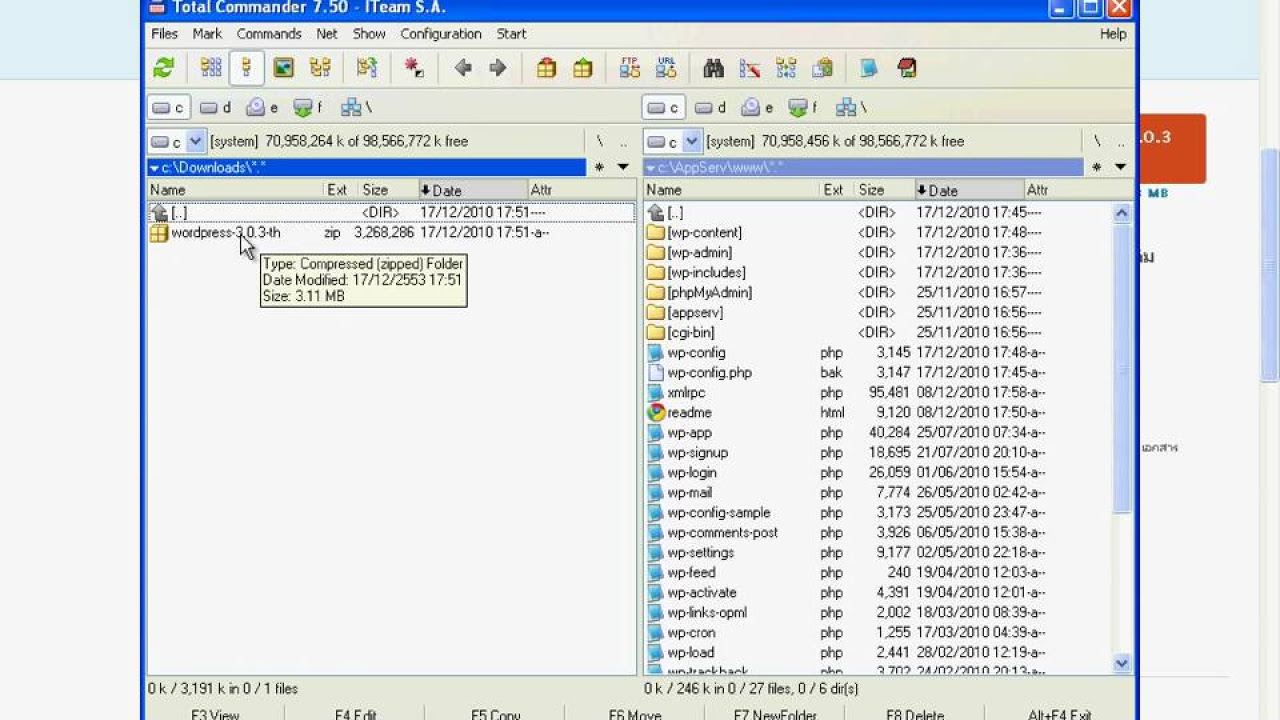Viewport: 1280px width, 720px height.
Task: Open the Synchronize directories icon
Action: coord(786,68)
